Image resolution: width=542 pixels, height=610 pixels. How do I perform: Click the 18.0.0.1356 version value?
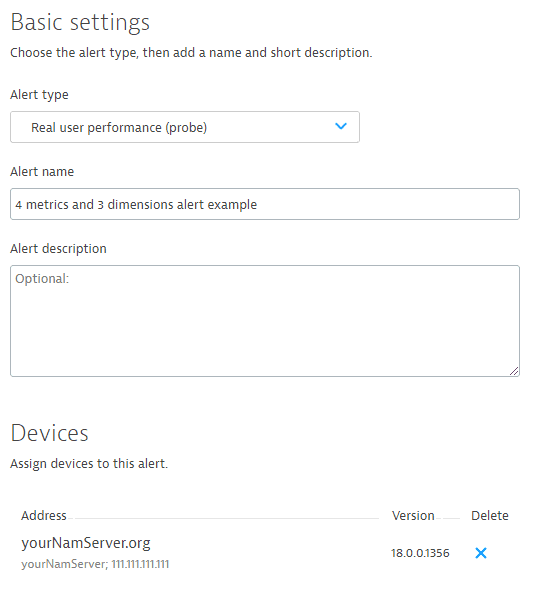(x=420, y=553)
